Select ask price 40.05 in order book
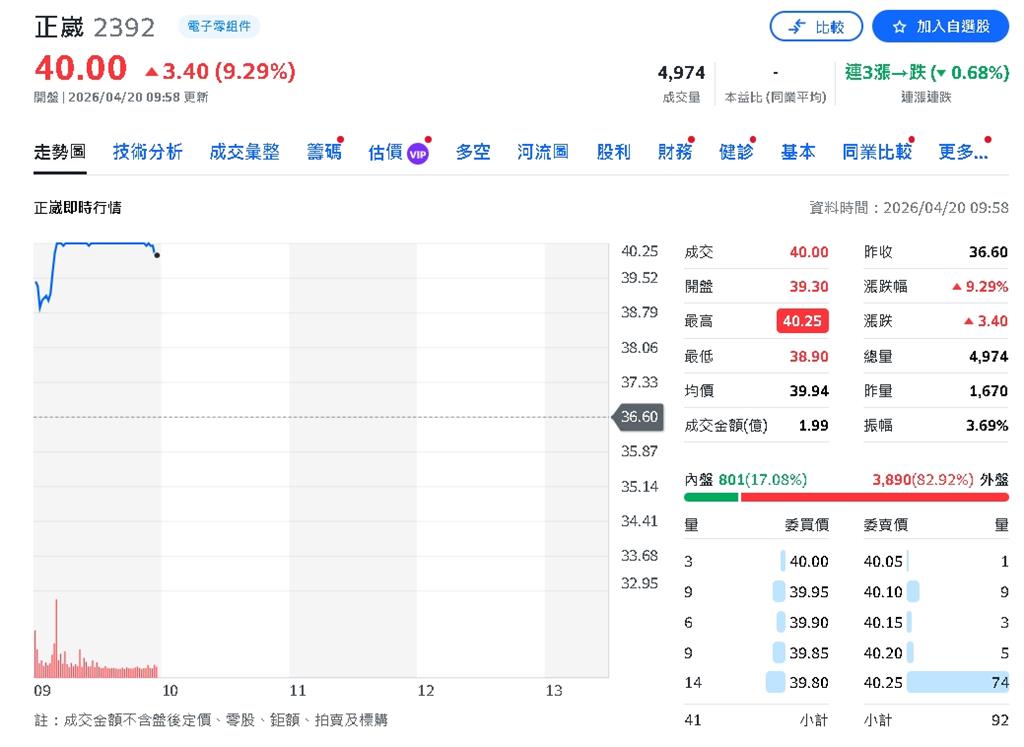The height and width of the screenshot is (747, 1024). [883, 562]
